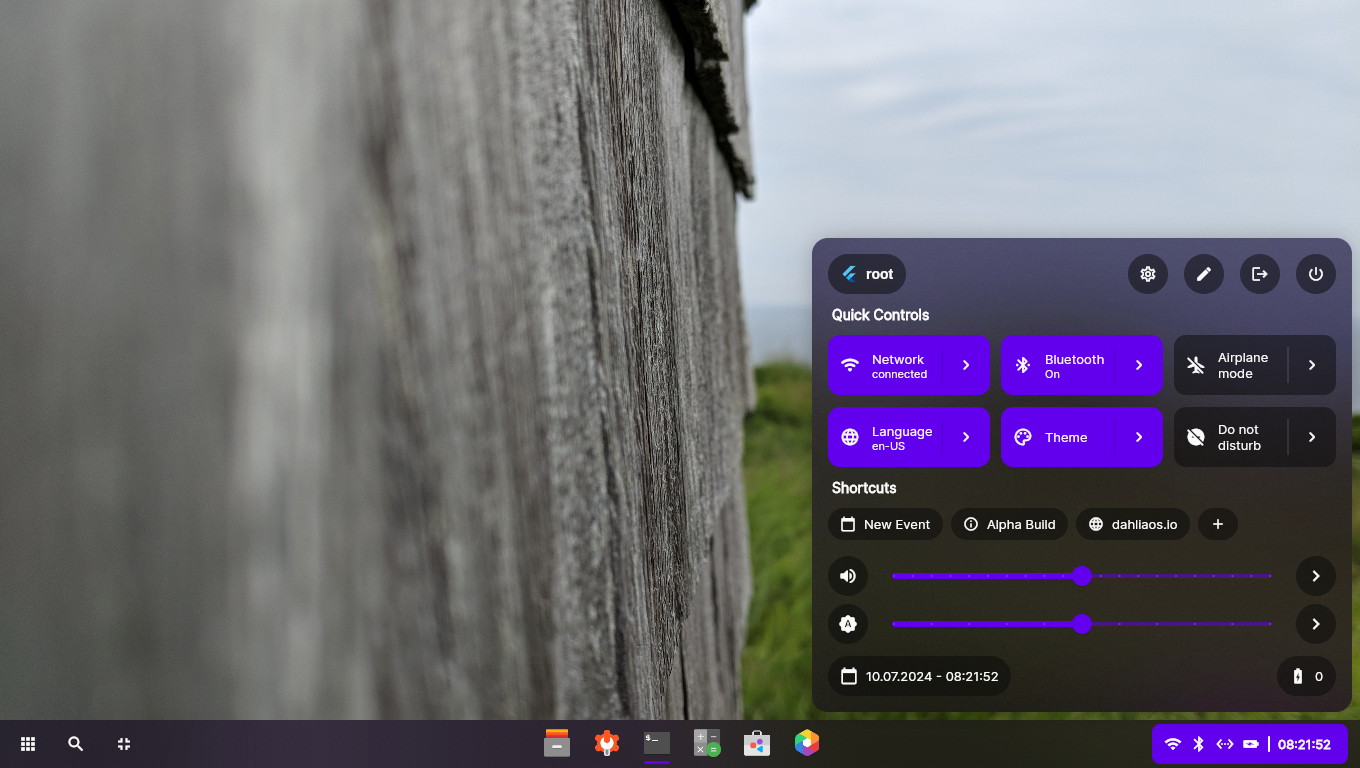Open the power menu icon

(x=1316, y=274)
